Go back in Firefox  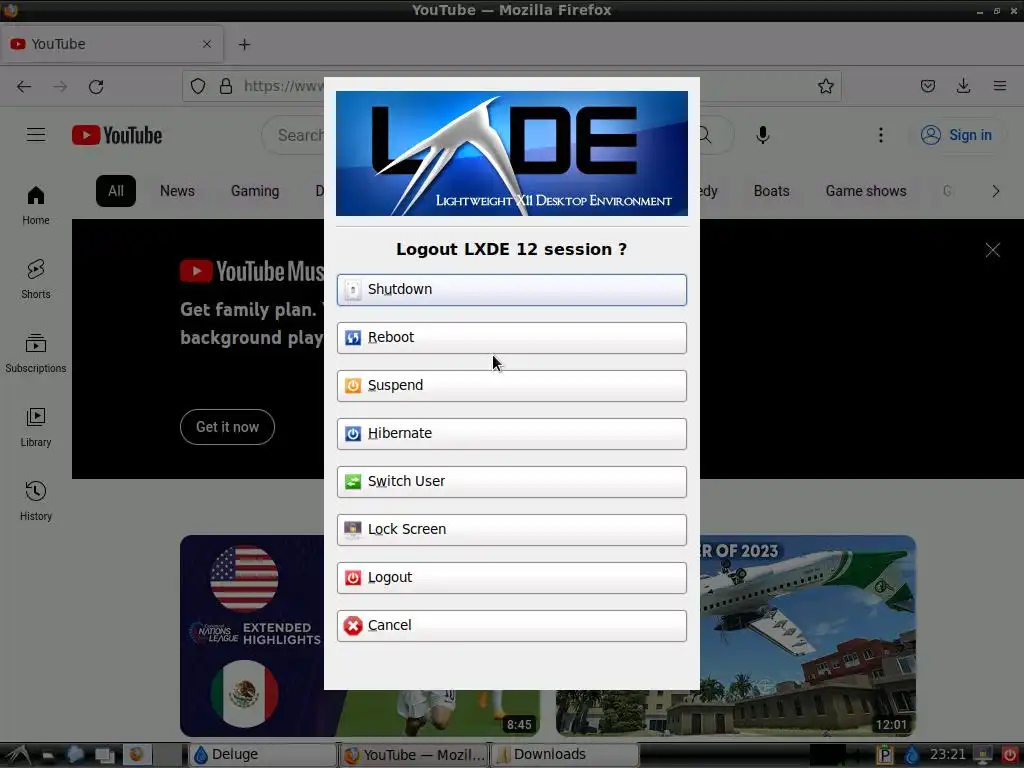point(24,86)
